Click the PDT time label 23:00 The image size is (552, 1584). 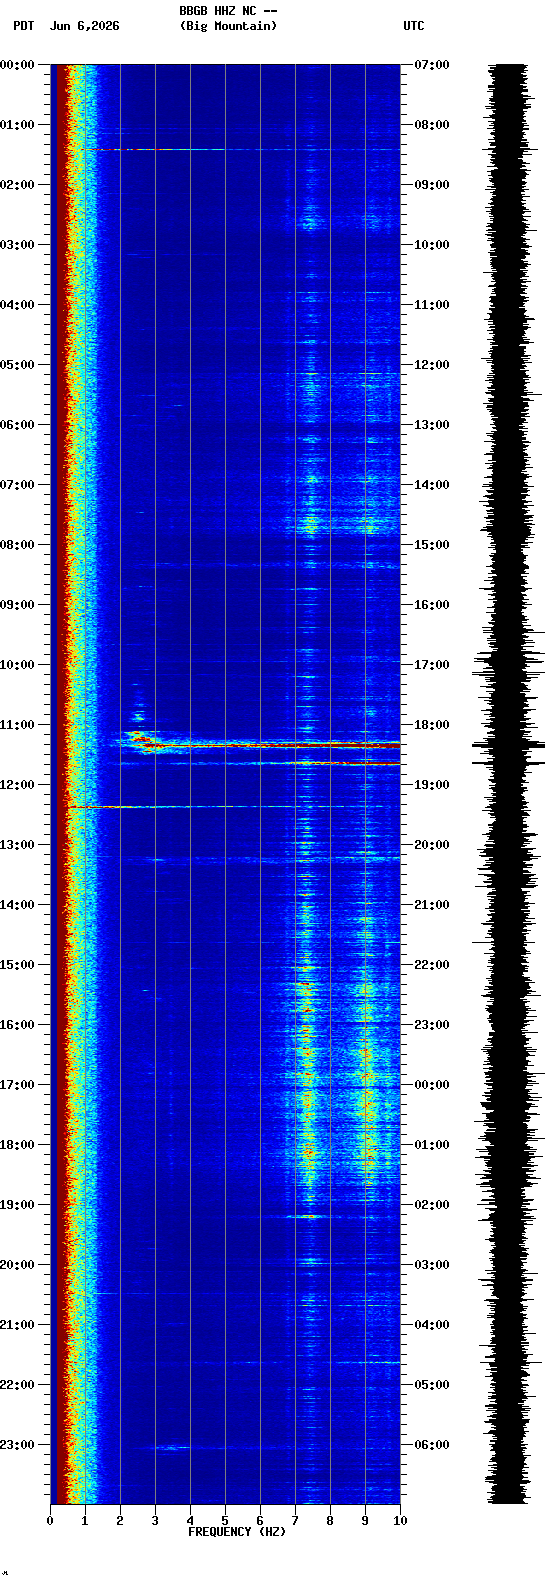click(x=17, y=1445)
